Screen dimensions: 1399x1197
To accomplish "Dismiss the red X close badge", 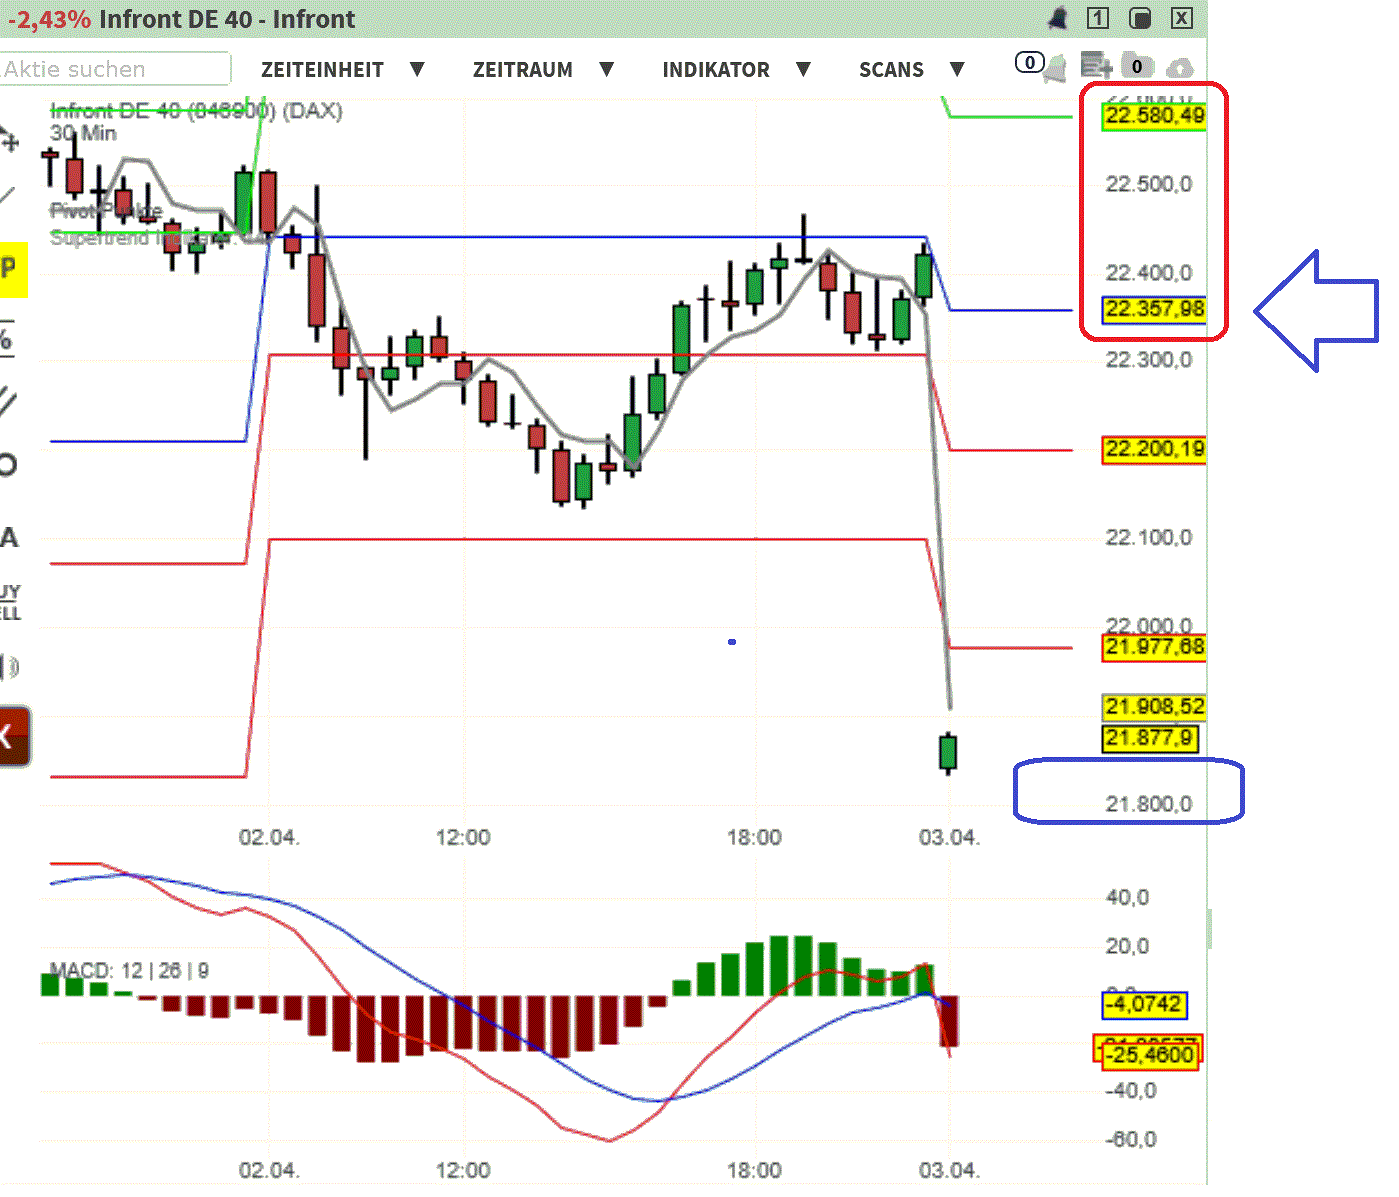I will pos(1181,18).
